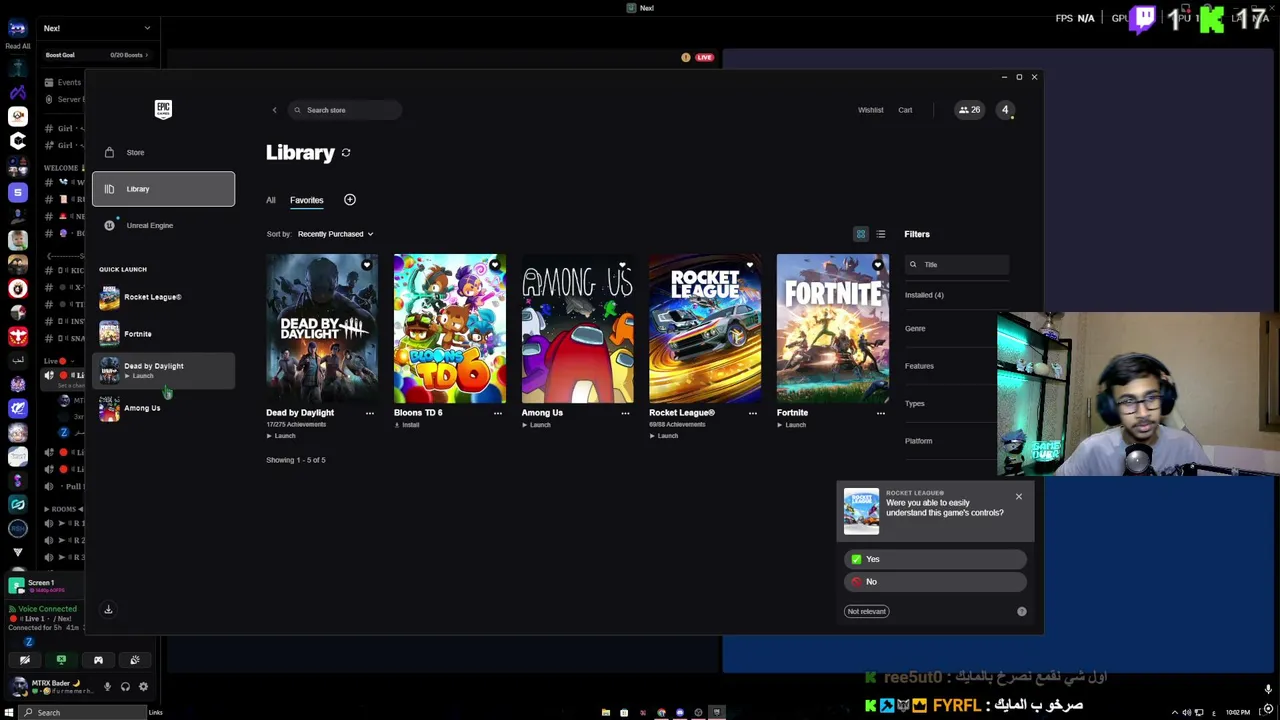Unfavorite Among Us heart icon
The width and height of the screenshot is (1280, 720).
(622, 265)
